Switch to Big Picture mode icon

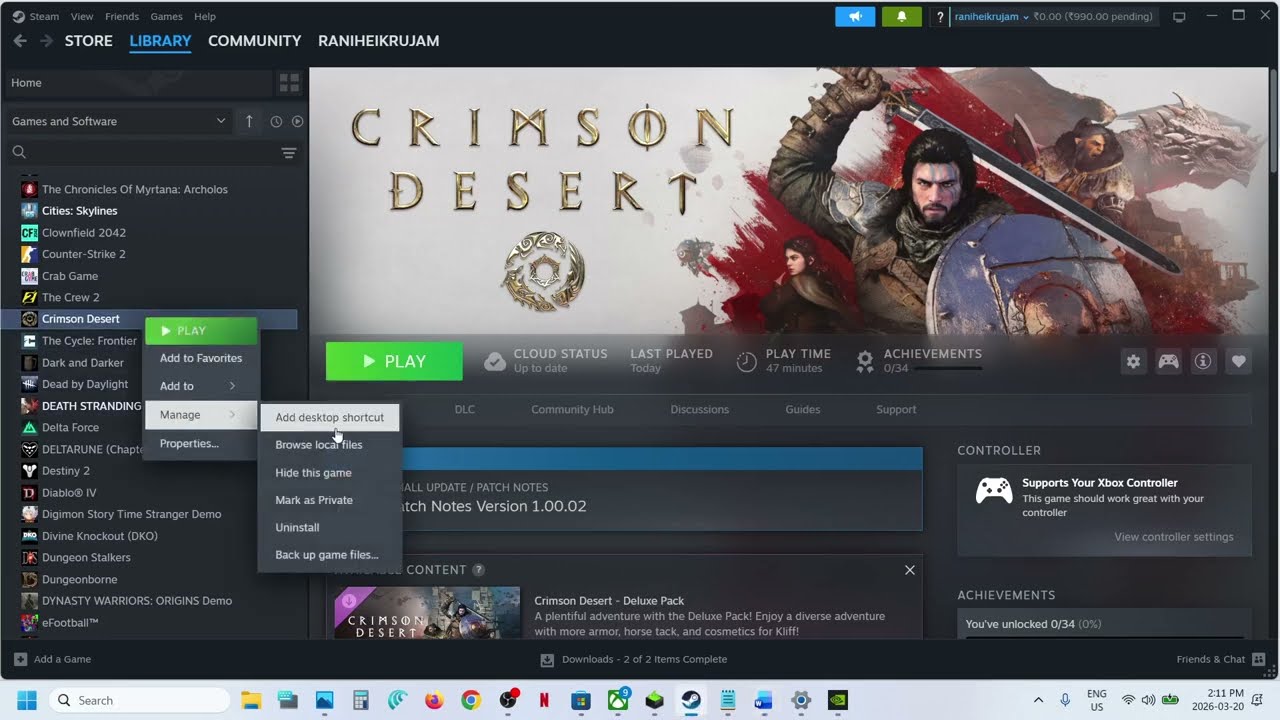(x=1179, y=17)
